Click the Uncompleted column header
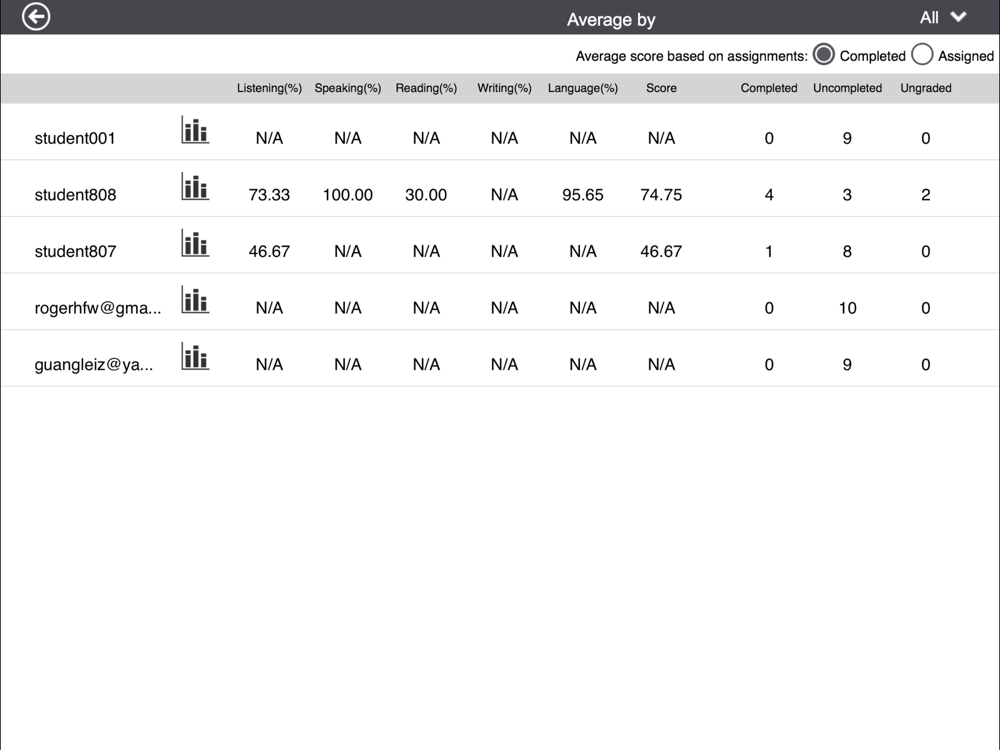The image size is (1000, 750). click(847, 88)
